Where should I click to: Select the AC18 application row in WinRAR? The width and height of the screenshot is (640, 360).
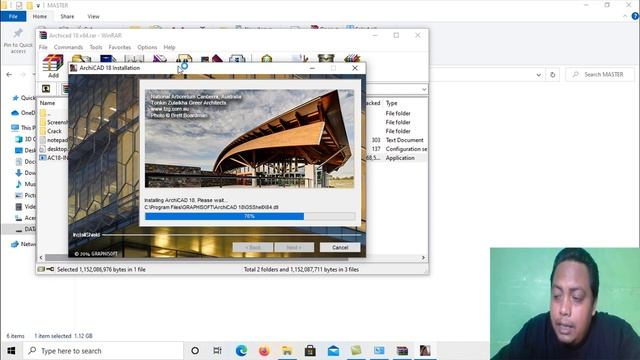(53, 158)
